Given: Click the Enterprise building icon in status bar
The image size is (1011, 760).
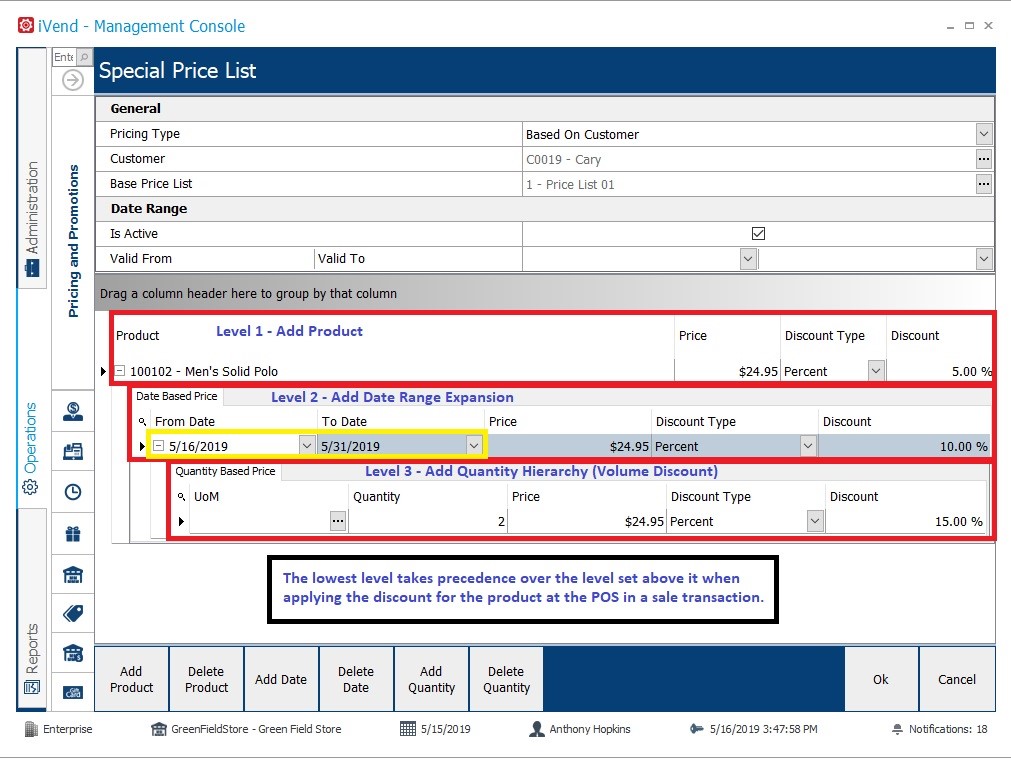Looking at the screenshot, I should click(x=31, y=729).
